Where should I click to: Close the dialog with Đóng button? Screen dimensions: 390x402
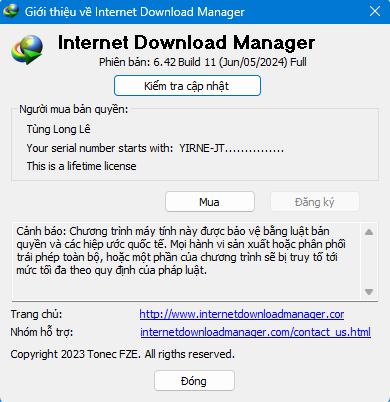click(x=194, y=381)
